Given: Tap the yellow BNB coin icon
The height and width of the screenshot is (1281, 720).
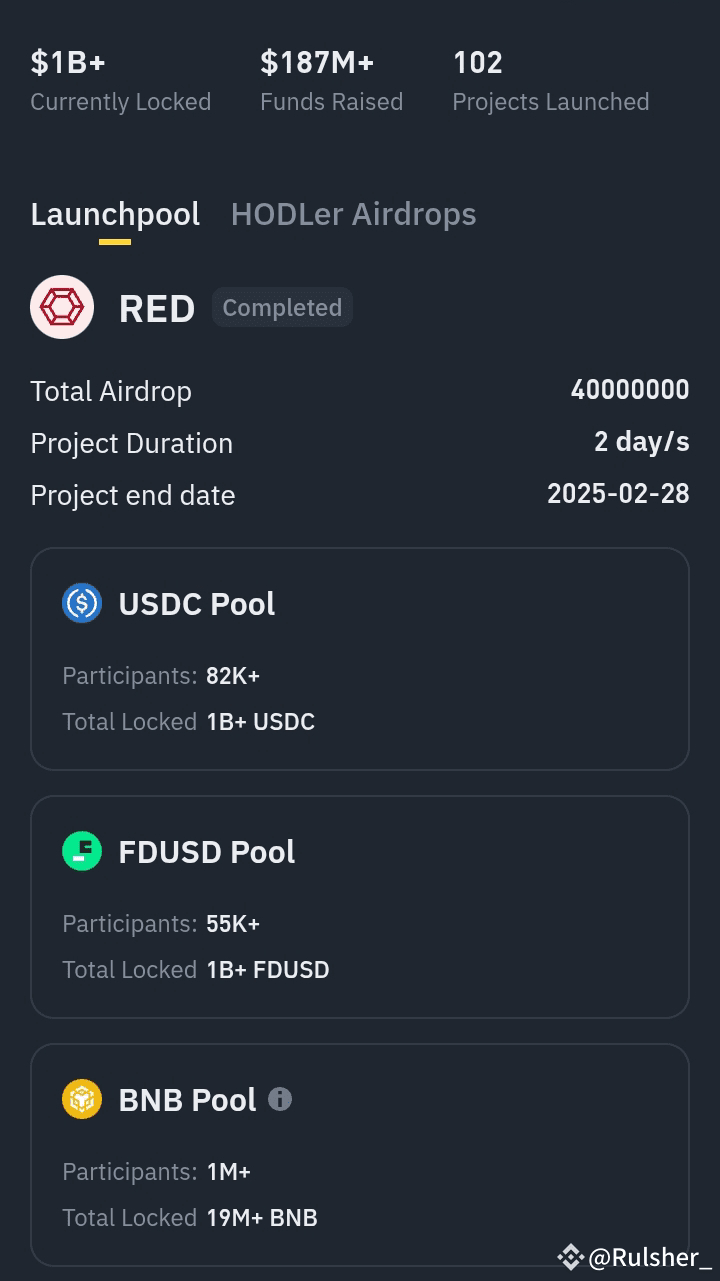Looking at the screenshot, I should click(82, 1100).
